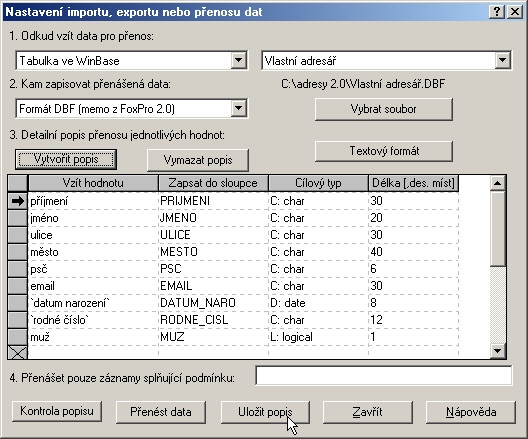Screen dimensions: 528x439
Task: Select the row header beside 'psč'
Action: (18, 269)
